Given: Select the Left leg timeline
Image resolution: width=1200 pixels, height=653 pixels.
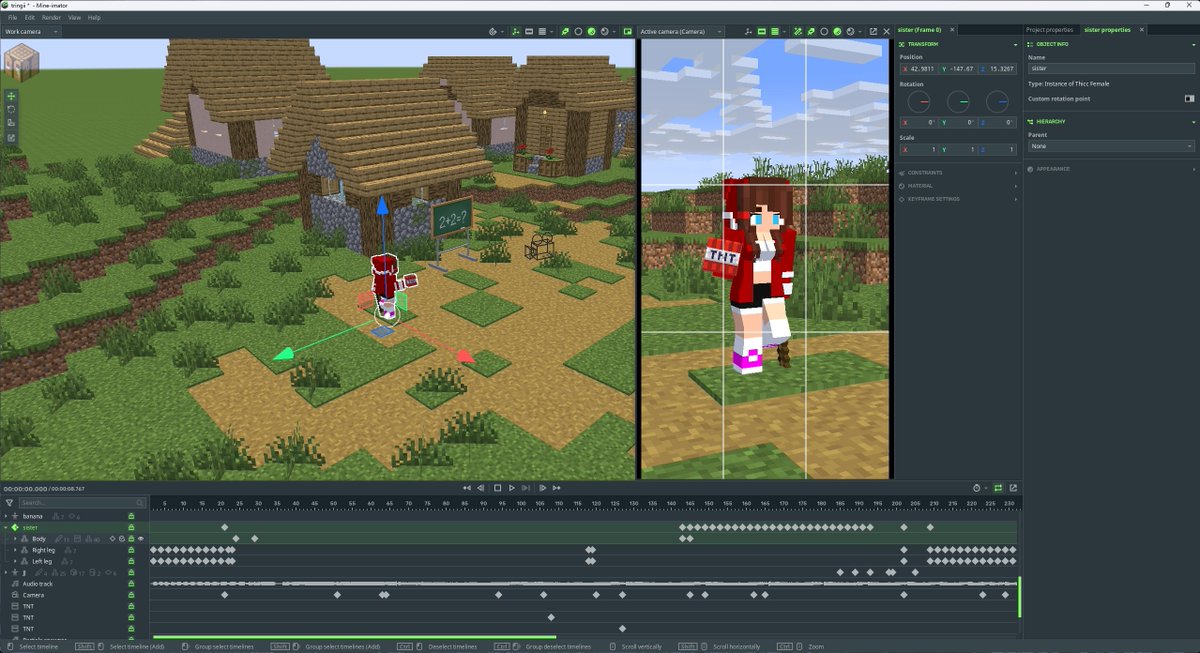Looking at the screenshot, I should 43,561.
